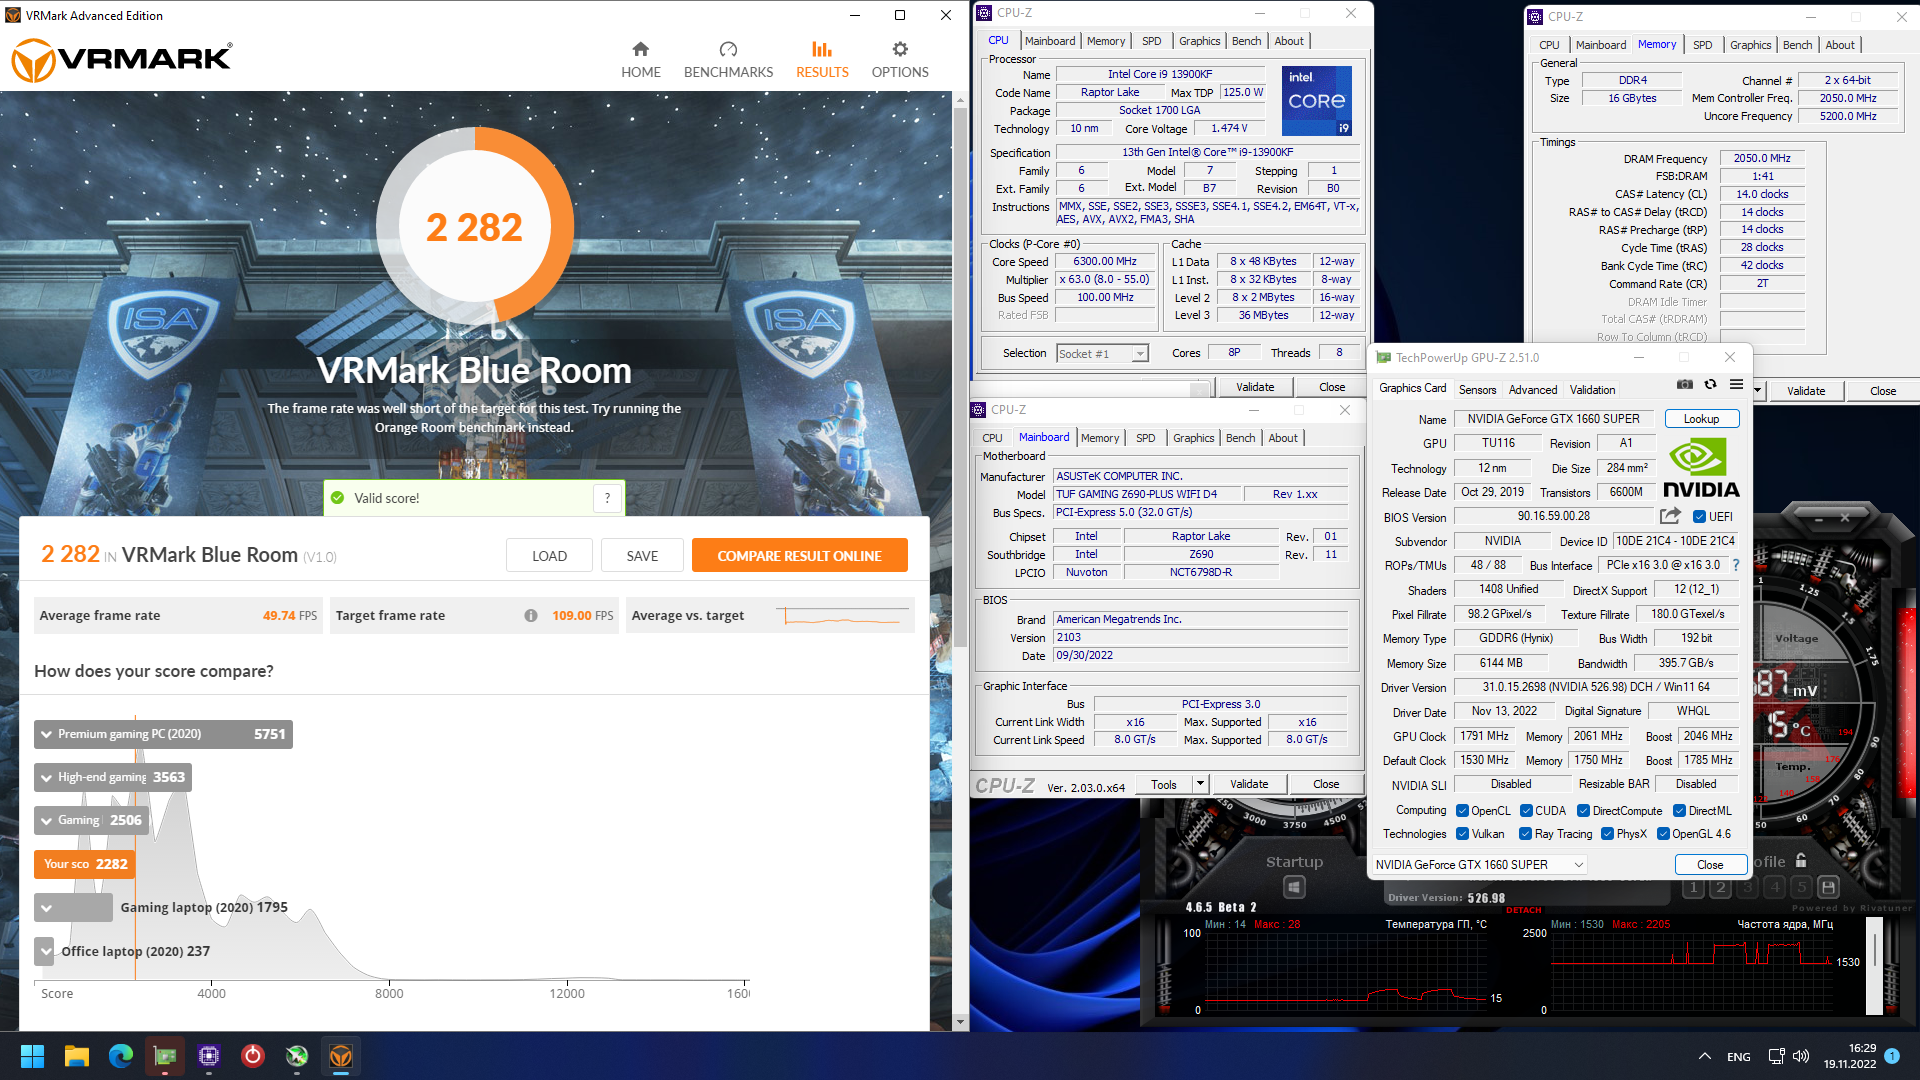Click the valid score question mark

(607, 498)
